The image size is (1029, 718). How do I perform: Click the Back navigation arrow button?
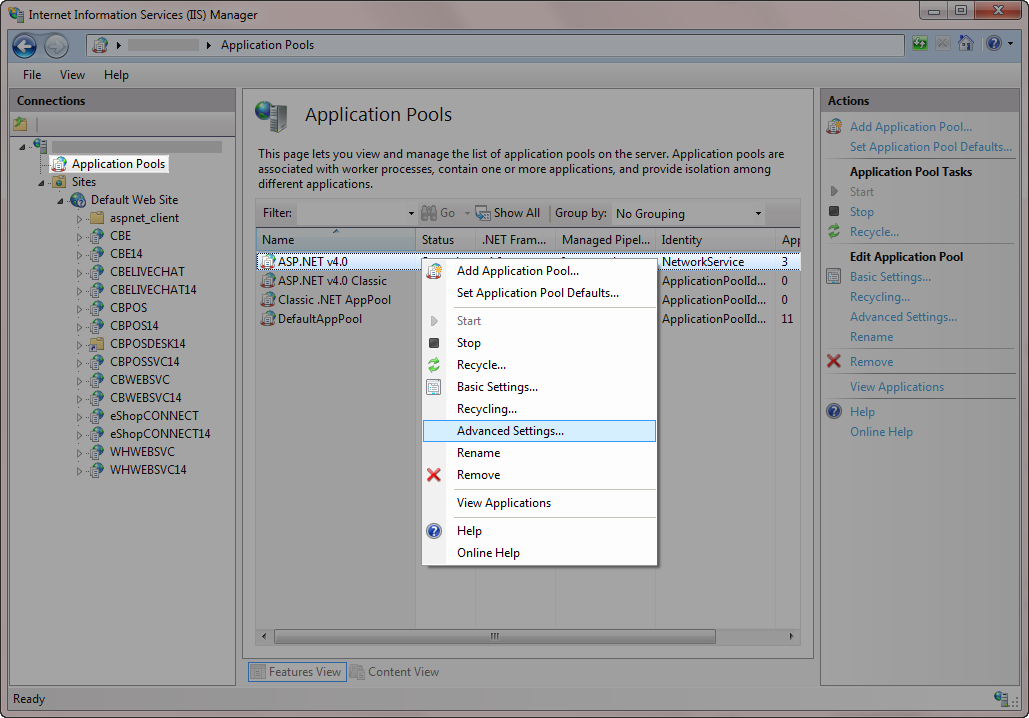(25, 45)
